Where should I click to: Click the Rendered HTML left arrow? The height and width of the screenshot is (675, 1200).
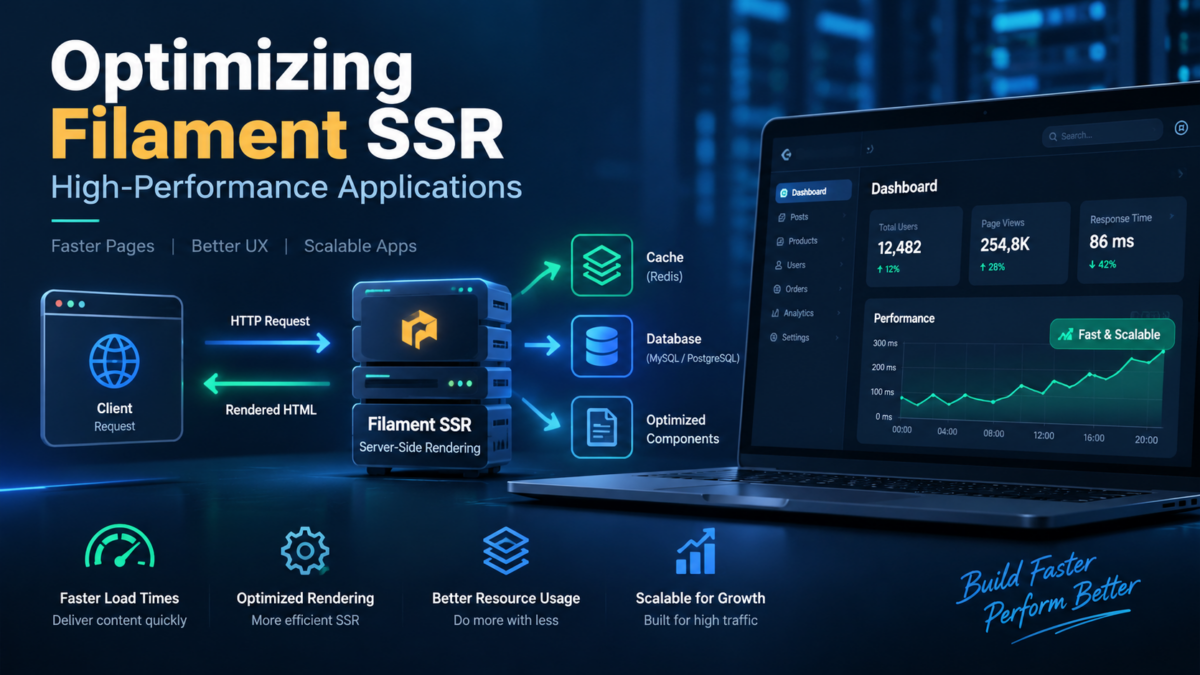click(x=267, y=385)
